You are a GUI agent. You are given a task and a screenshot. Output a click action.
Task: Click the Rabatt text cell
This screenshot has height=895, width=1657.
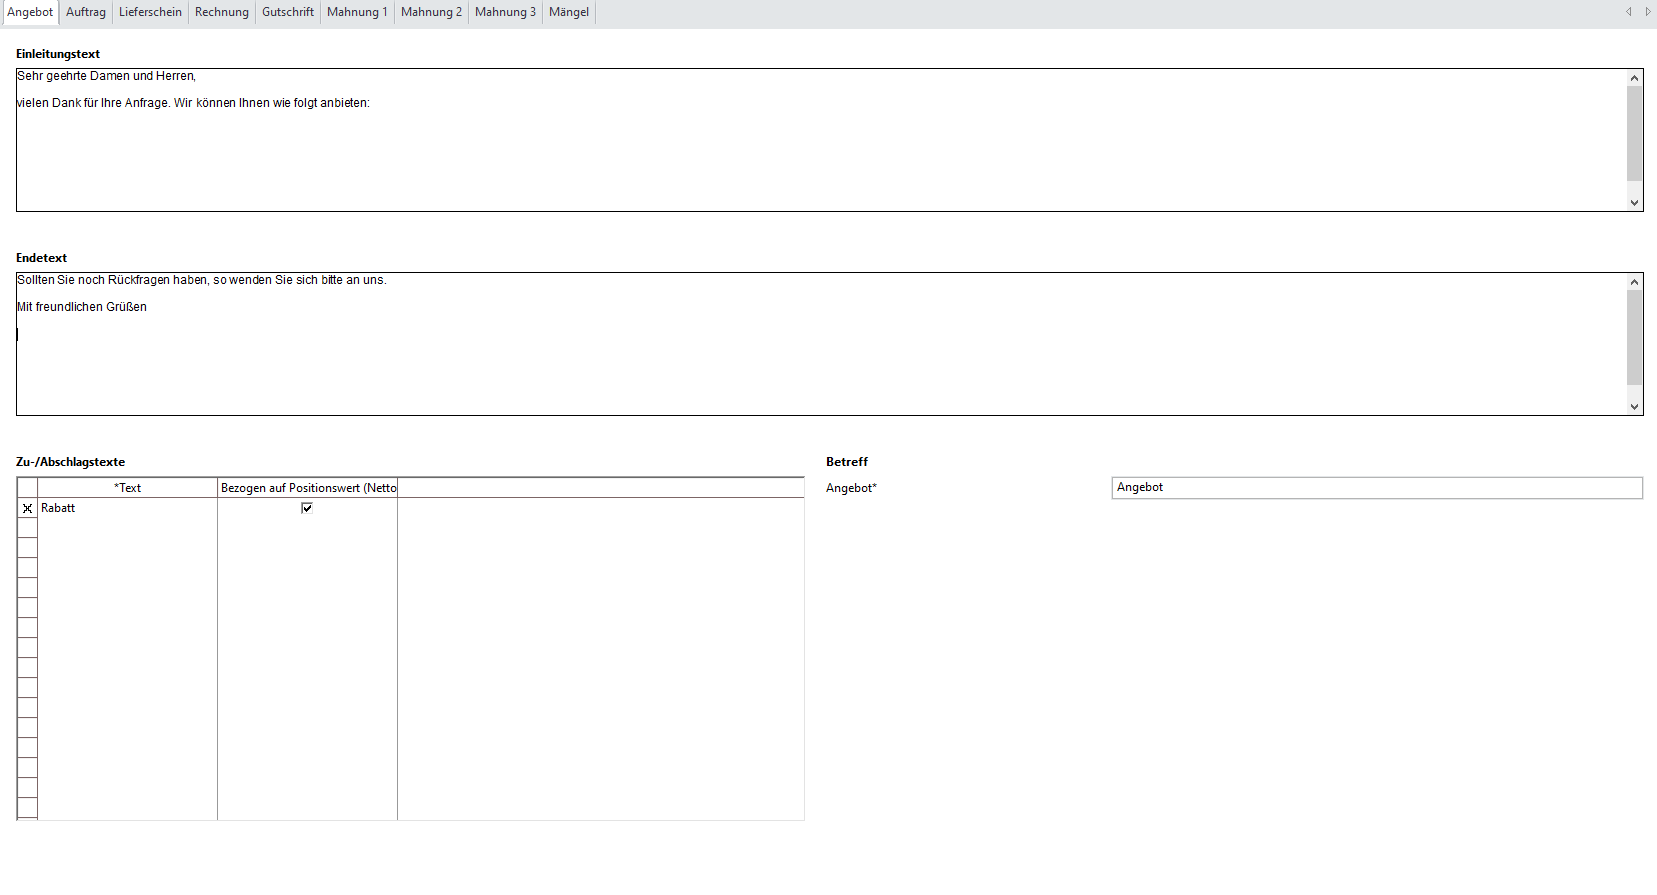[x=127, y=508]
